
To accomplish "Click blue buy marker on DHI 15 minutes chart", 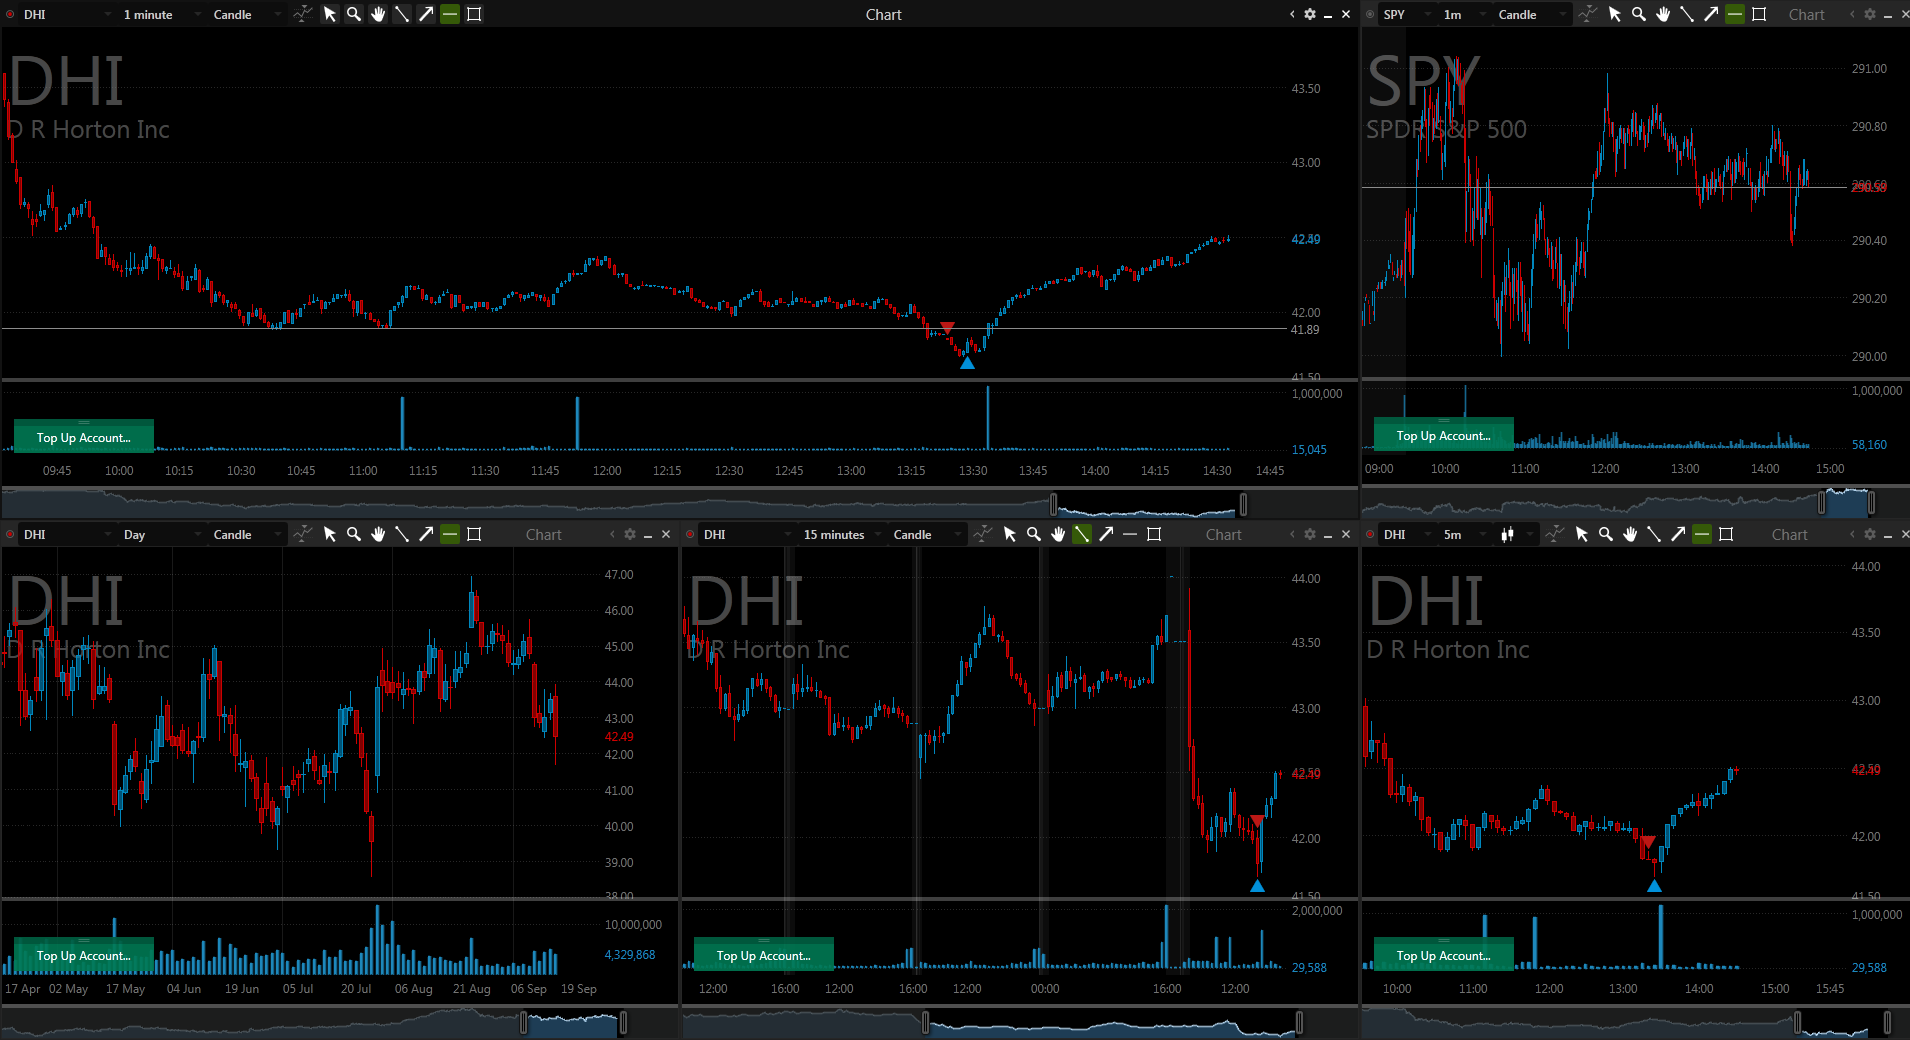I will coord(1257,886).
